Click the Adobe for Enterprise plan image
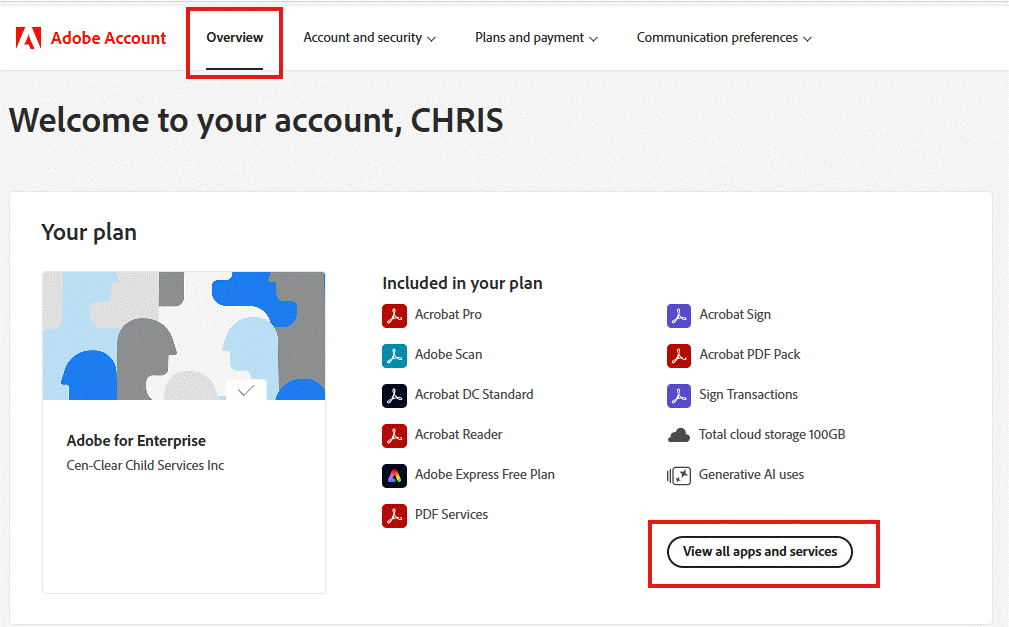 (x=184, y=336)
